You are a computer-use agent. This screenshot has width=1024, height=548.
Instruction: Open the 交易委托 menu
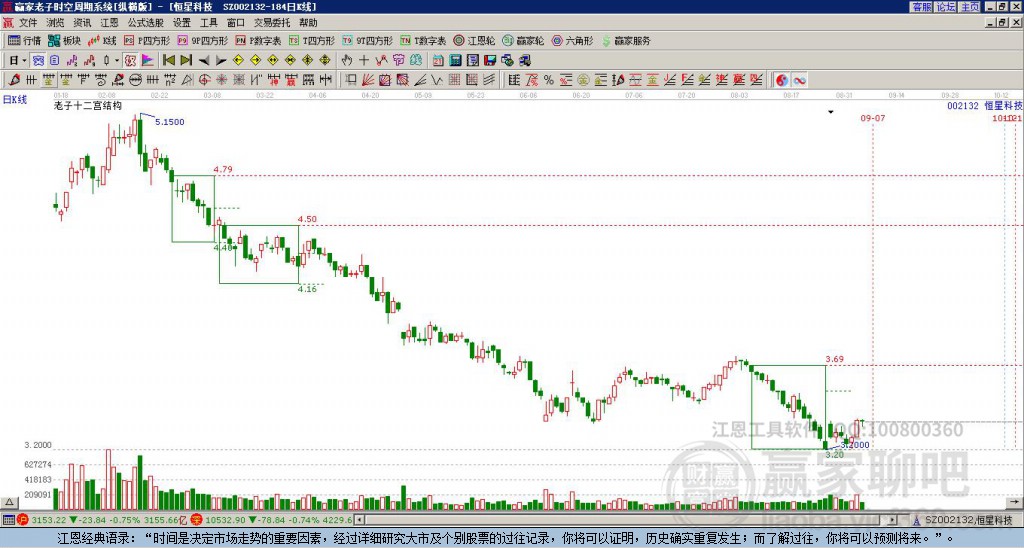point(272,23)
